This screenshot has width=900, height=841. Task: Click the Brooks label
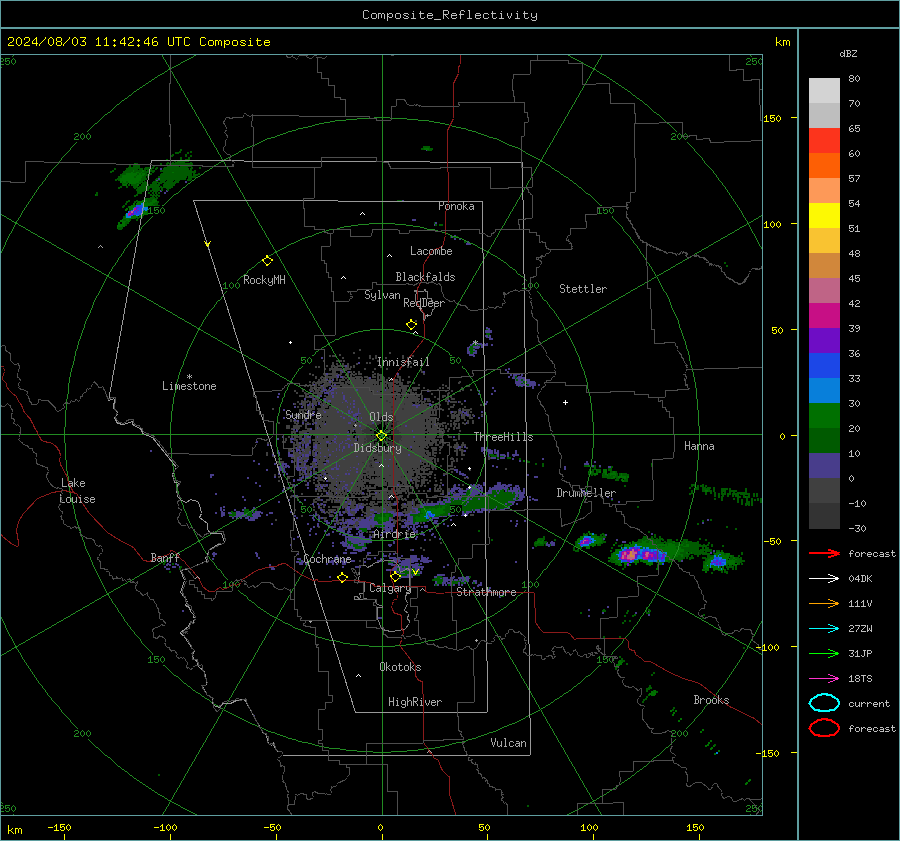(x=711, y=700)
